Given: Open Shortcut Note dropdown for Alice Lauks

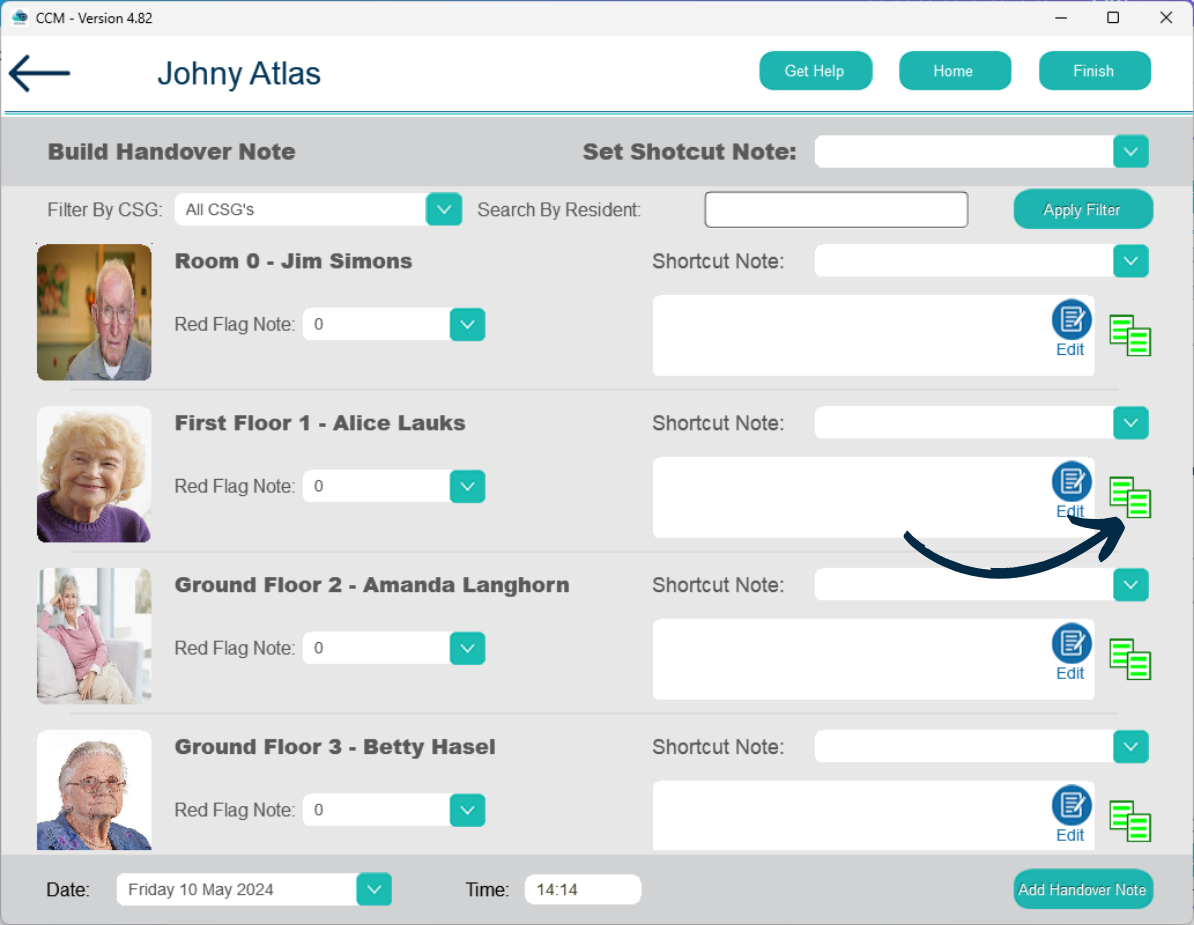Looking at the screenshot, I should [x=1131, y=423].
